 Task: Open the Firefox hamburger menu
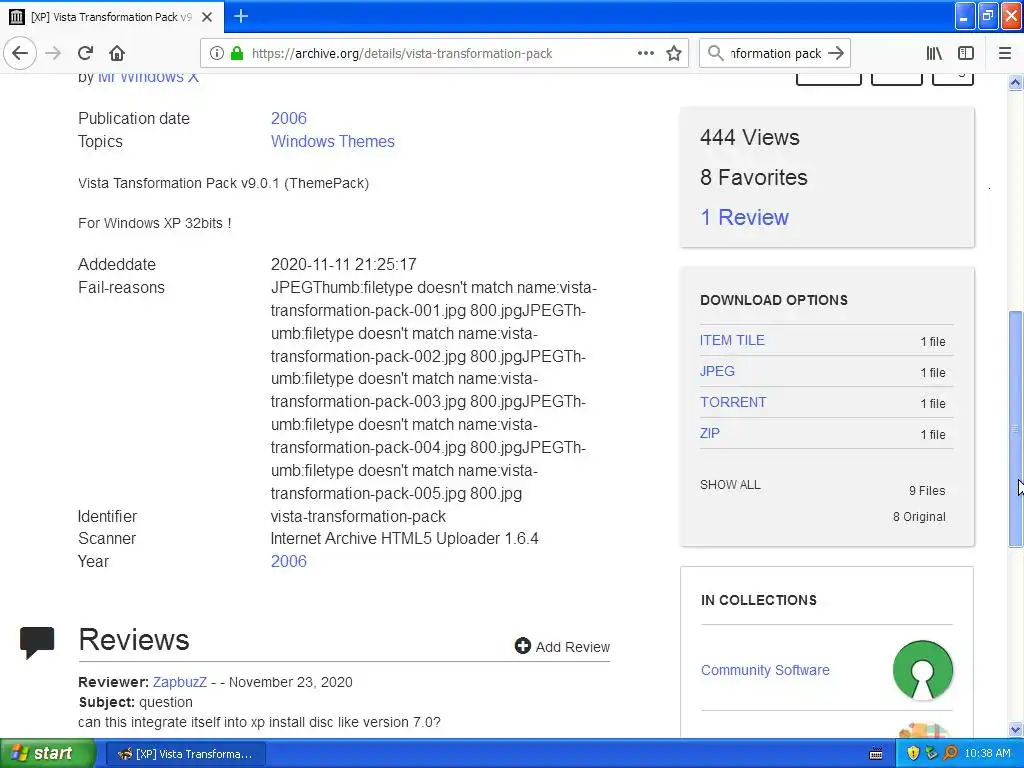click(1005, 53)
